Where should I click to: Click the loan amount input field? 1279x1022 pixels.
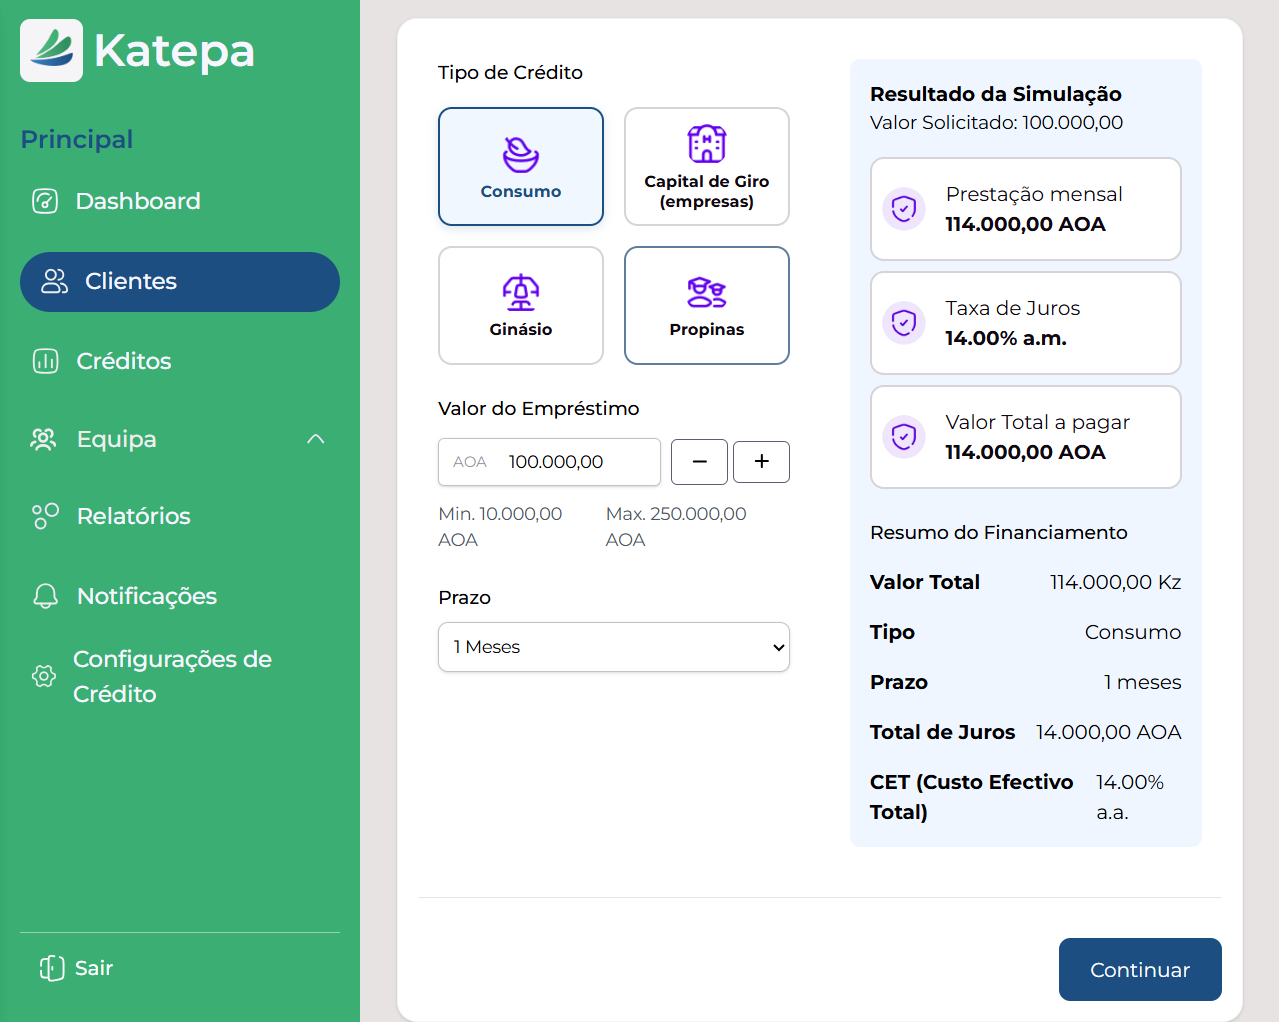tap(575, 462)
